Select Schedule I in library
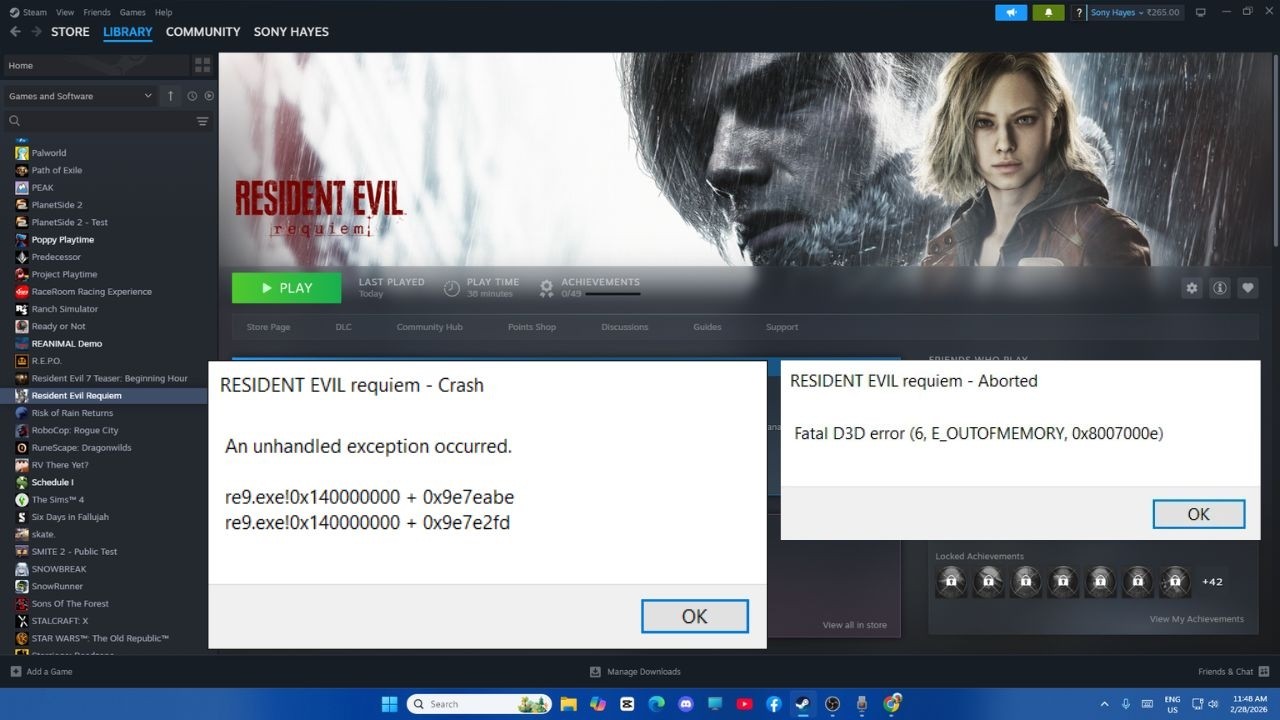The width and height of the screenshot is (1280, 720). pyautogui.click(x=52, y=482)
